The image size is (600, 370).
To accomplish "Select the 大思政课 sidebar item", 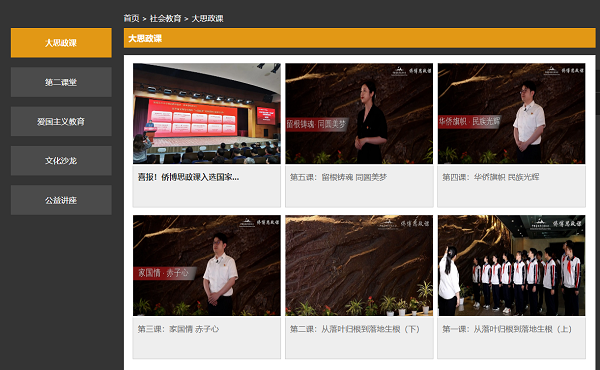I will tap(61, 43).
